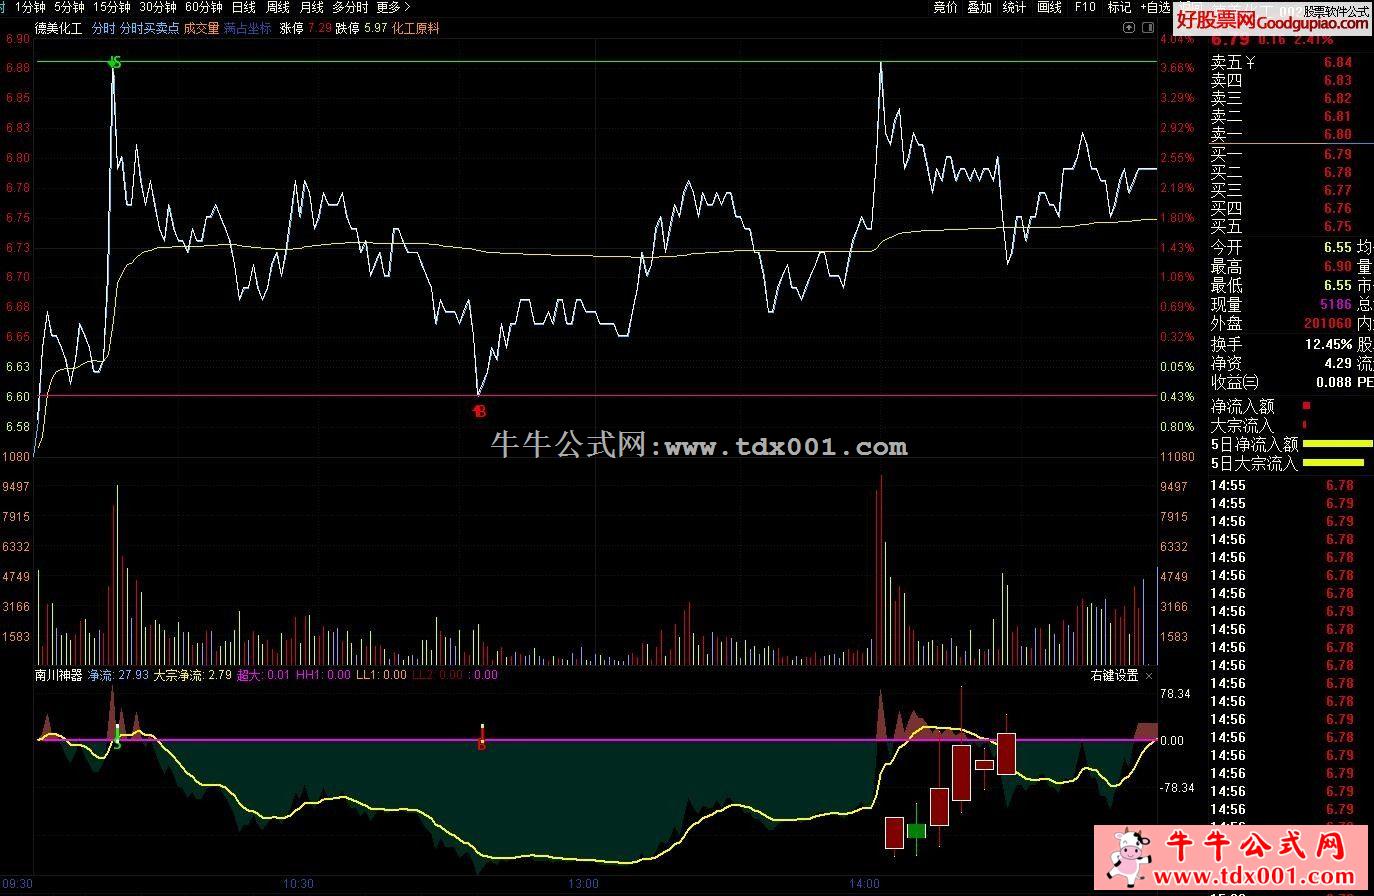The image size is (1374, 896).
Task: Click the 买三 bid price 6.77
Action: [x=1337, y=190]
